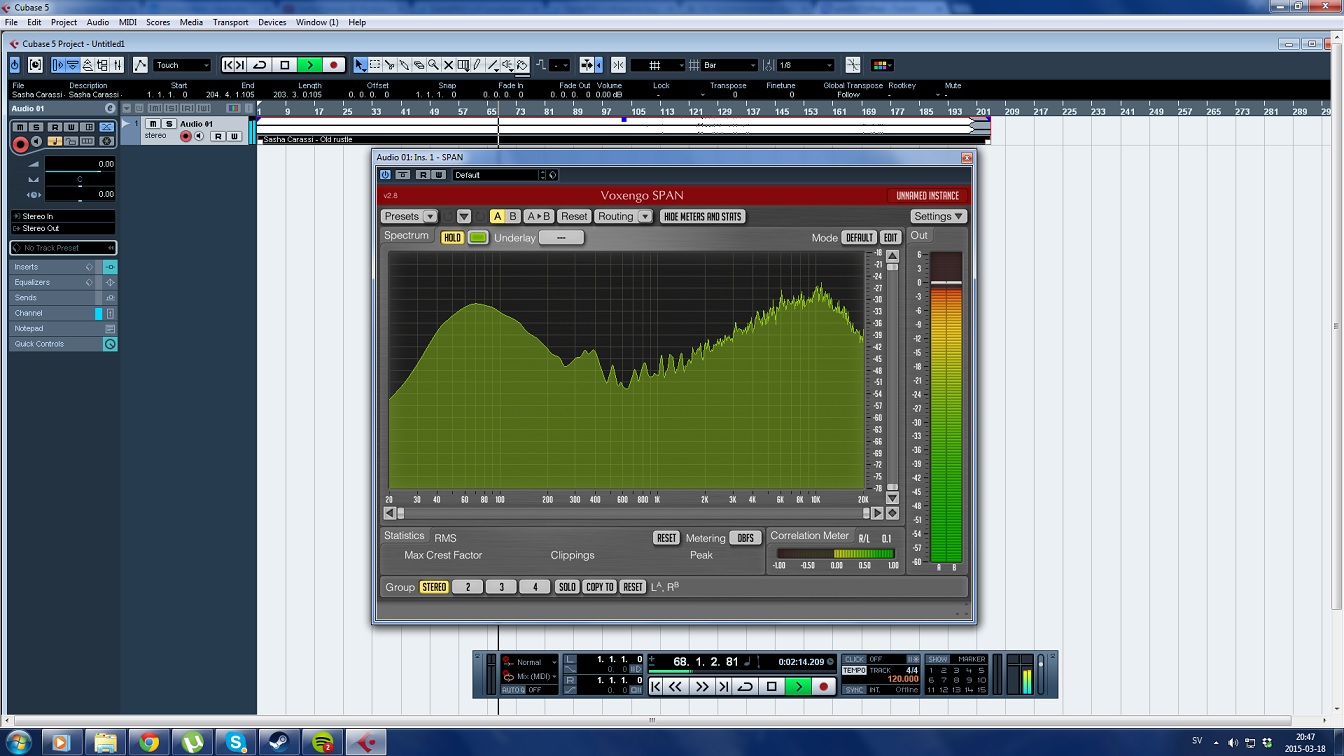1344x756 pixels.
Task: Select the Mute (X) tool in toolbar
Action: coord(448,65)
